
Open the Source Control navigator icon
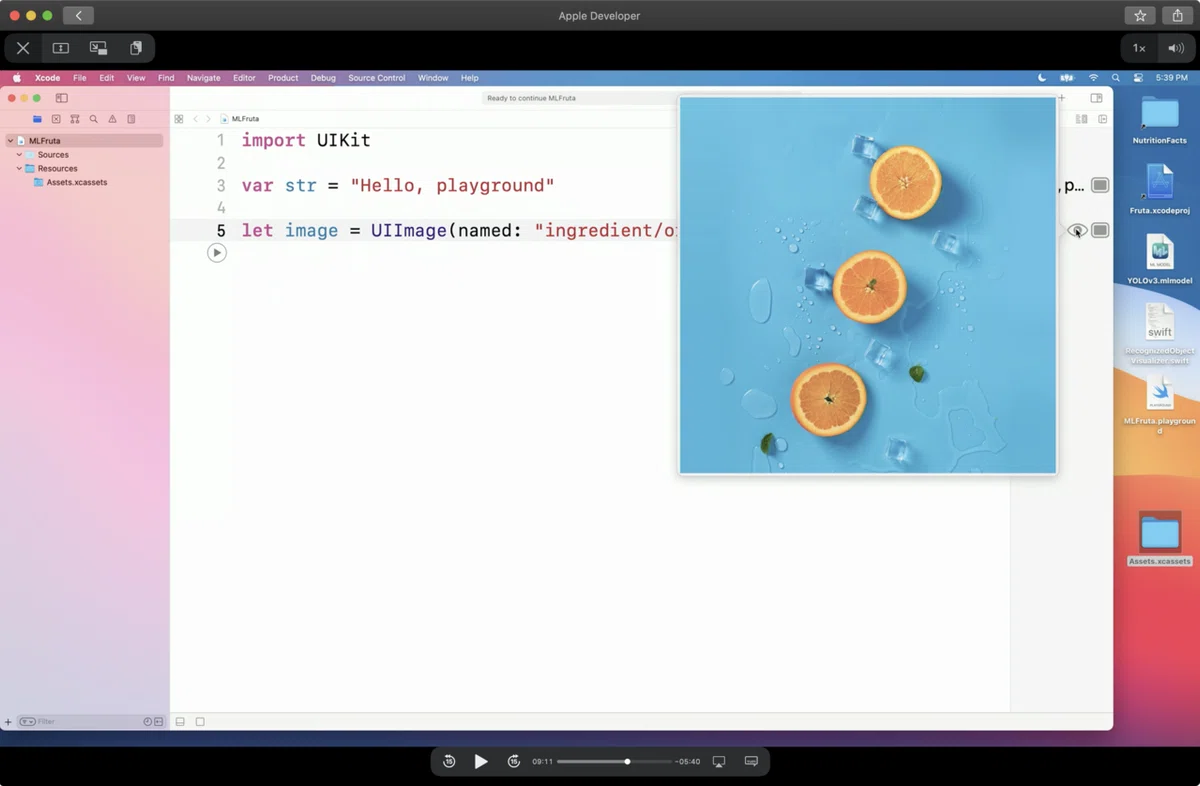click(x=56, y=119)
